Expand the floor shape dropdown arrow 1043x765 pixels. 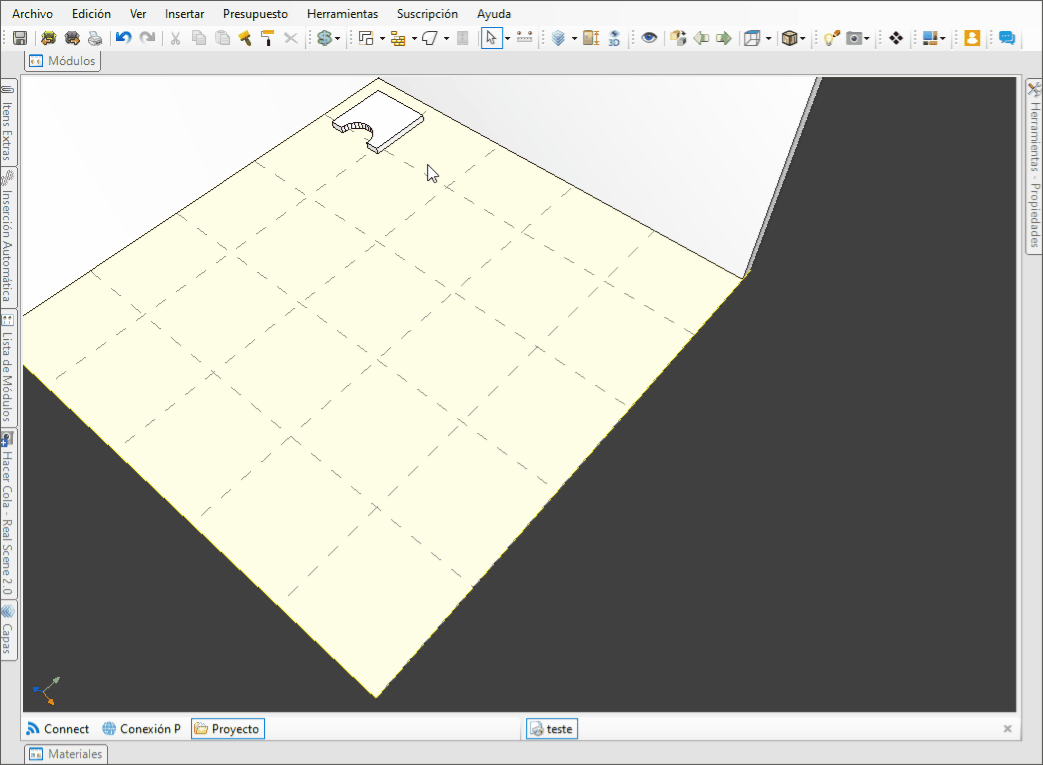click(446, 39)
